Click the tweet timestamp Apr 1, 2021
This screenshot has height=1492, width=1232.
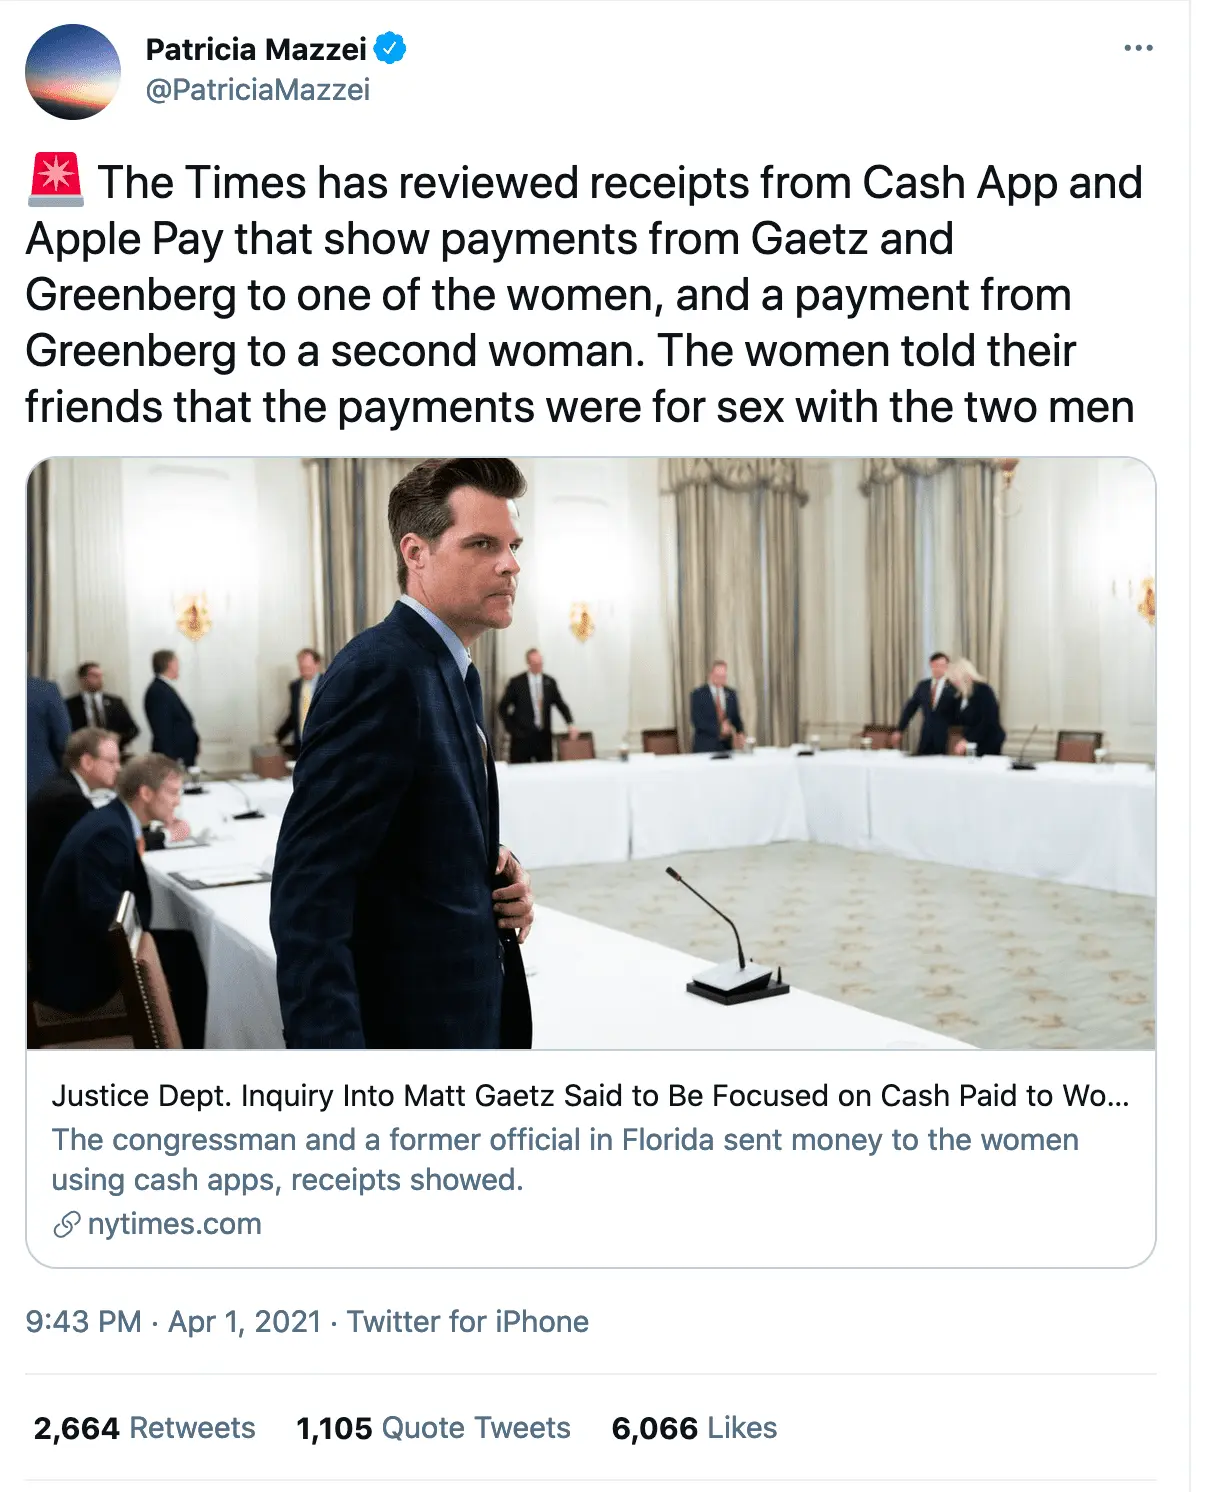click(244, 1320)
